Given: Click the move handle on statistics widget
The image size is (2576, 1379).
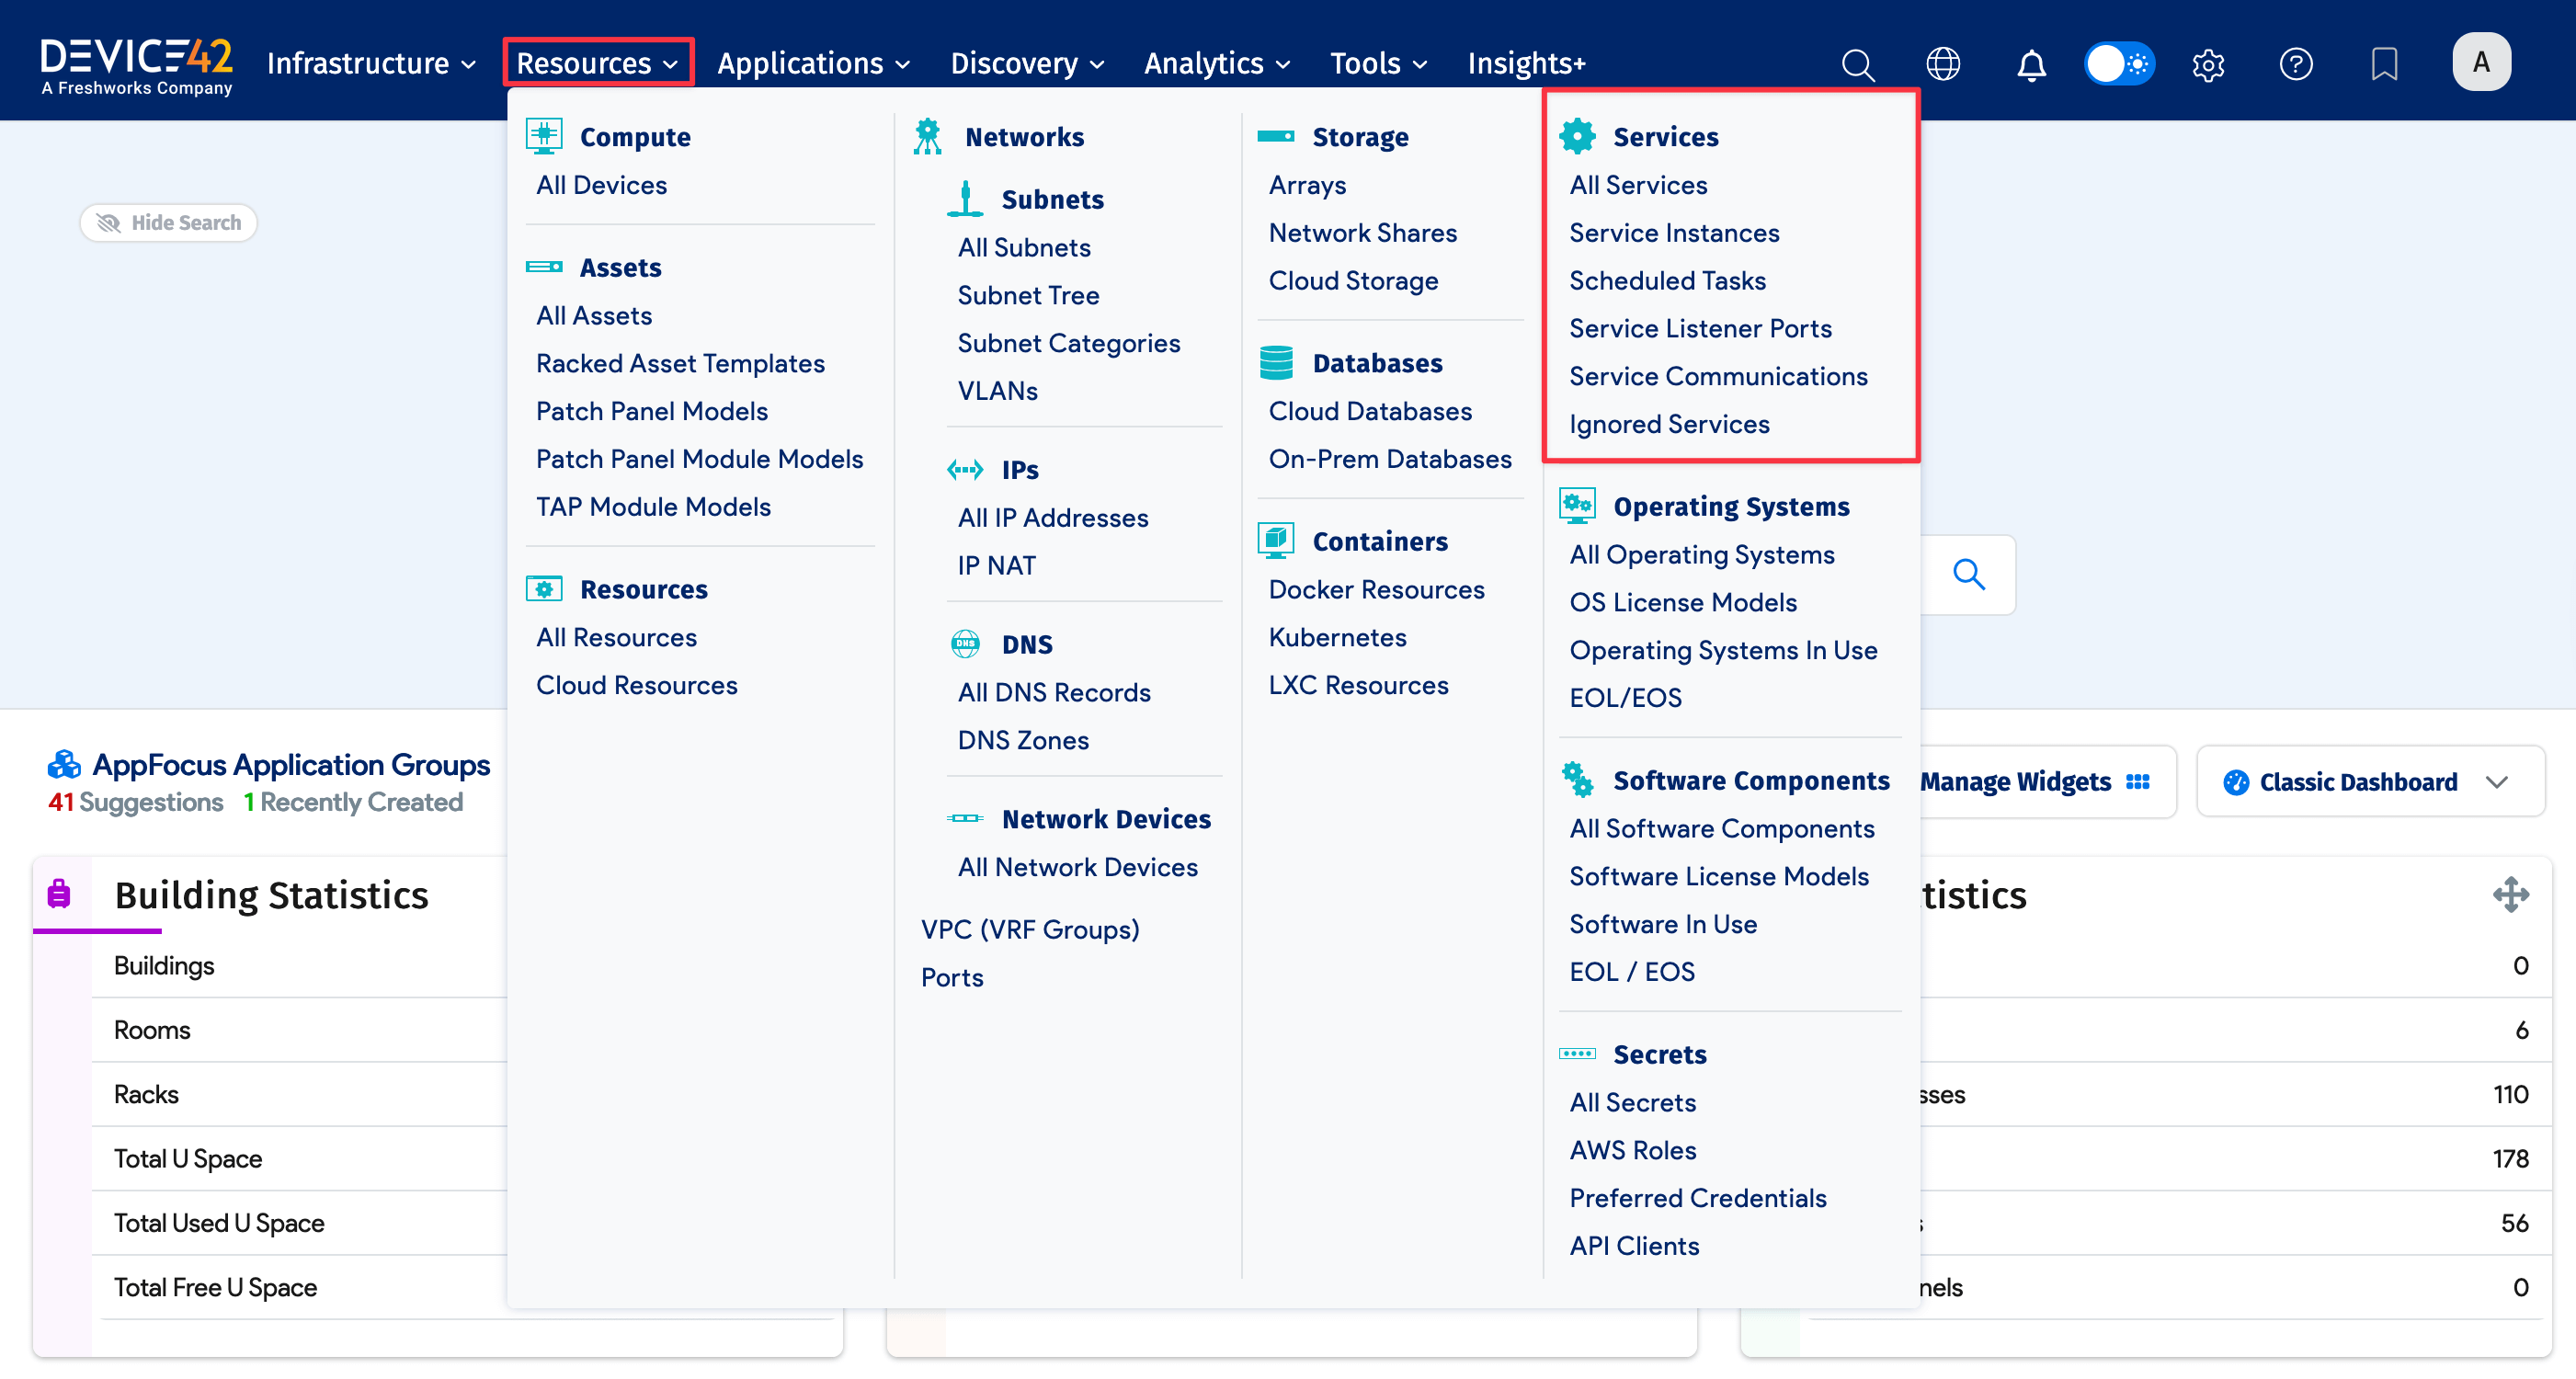Looking at the screenshot, I should pos(2510,894).
